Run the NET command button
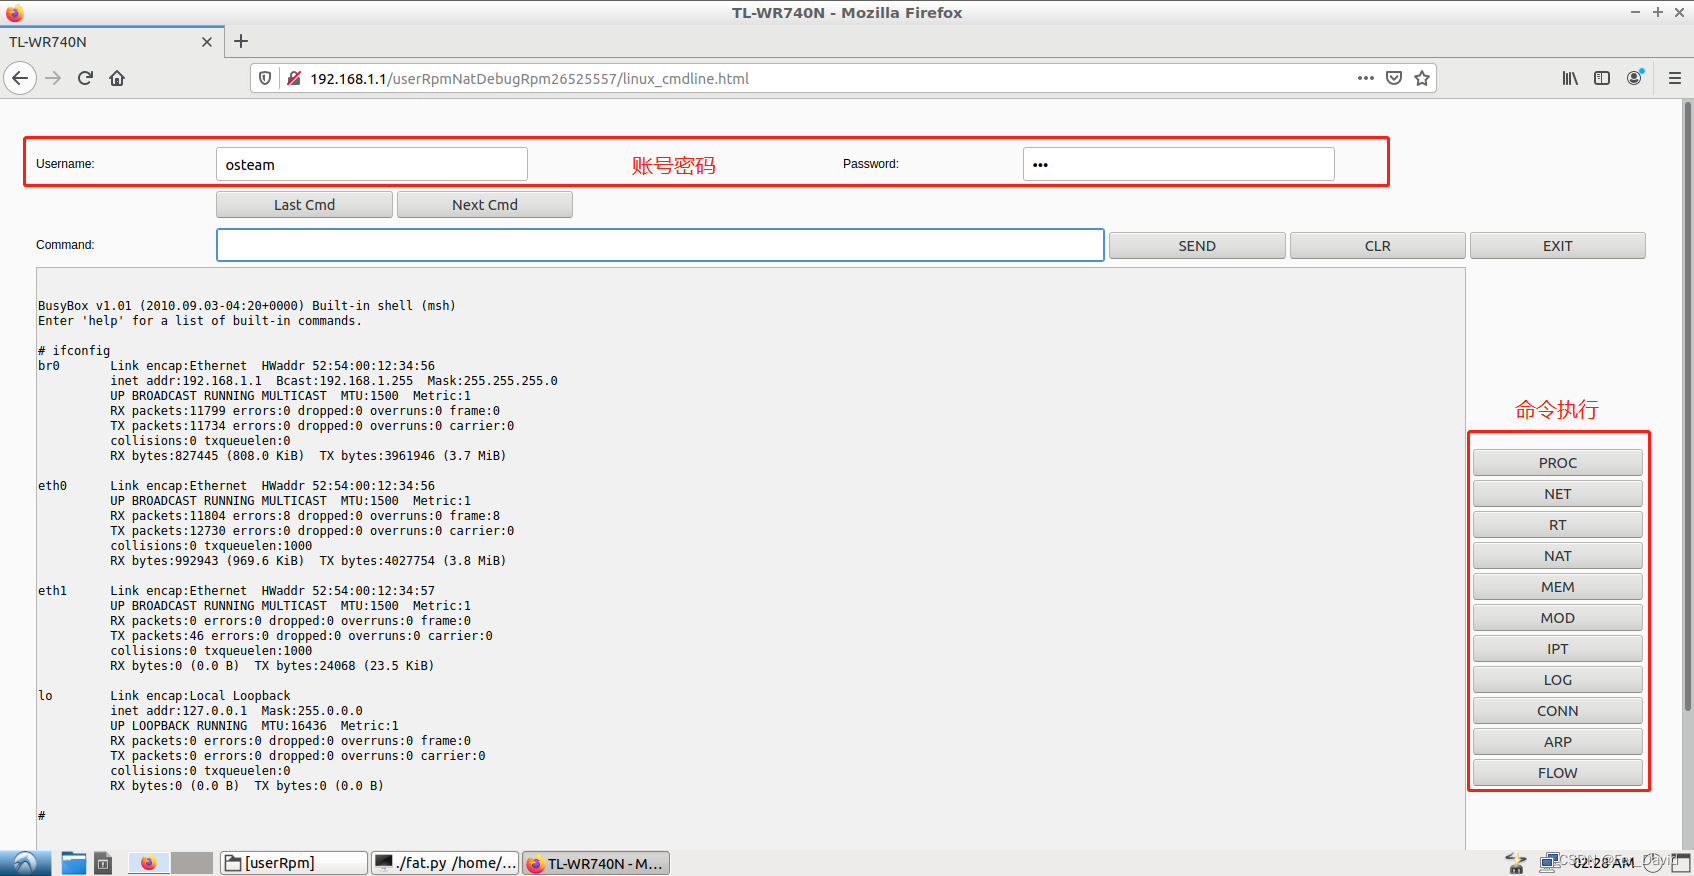Viewport: 1694px width, 876px height. coord(1558,494)
